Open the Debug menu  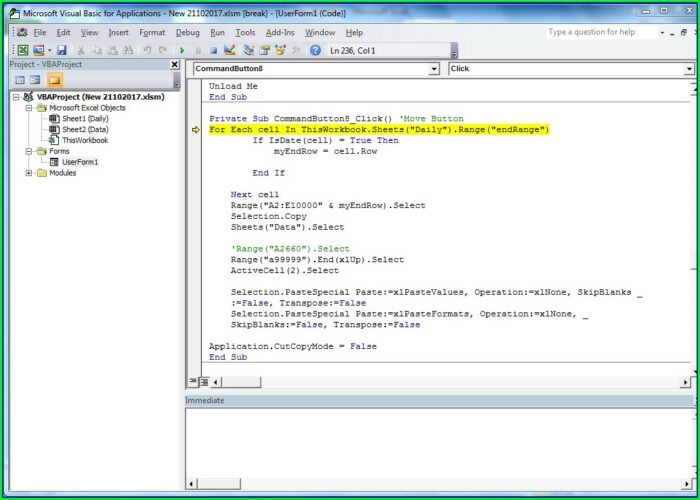tap(188, 33)
